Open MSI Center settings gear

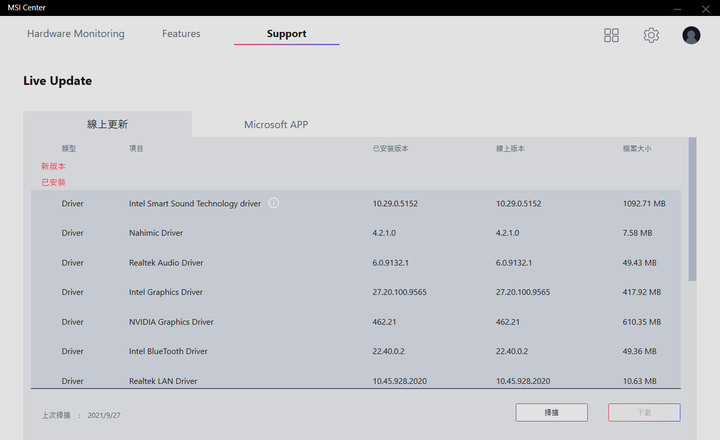[x=651, y=35]
